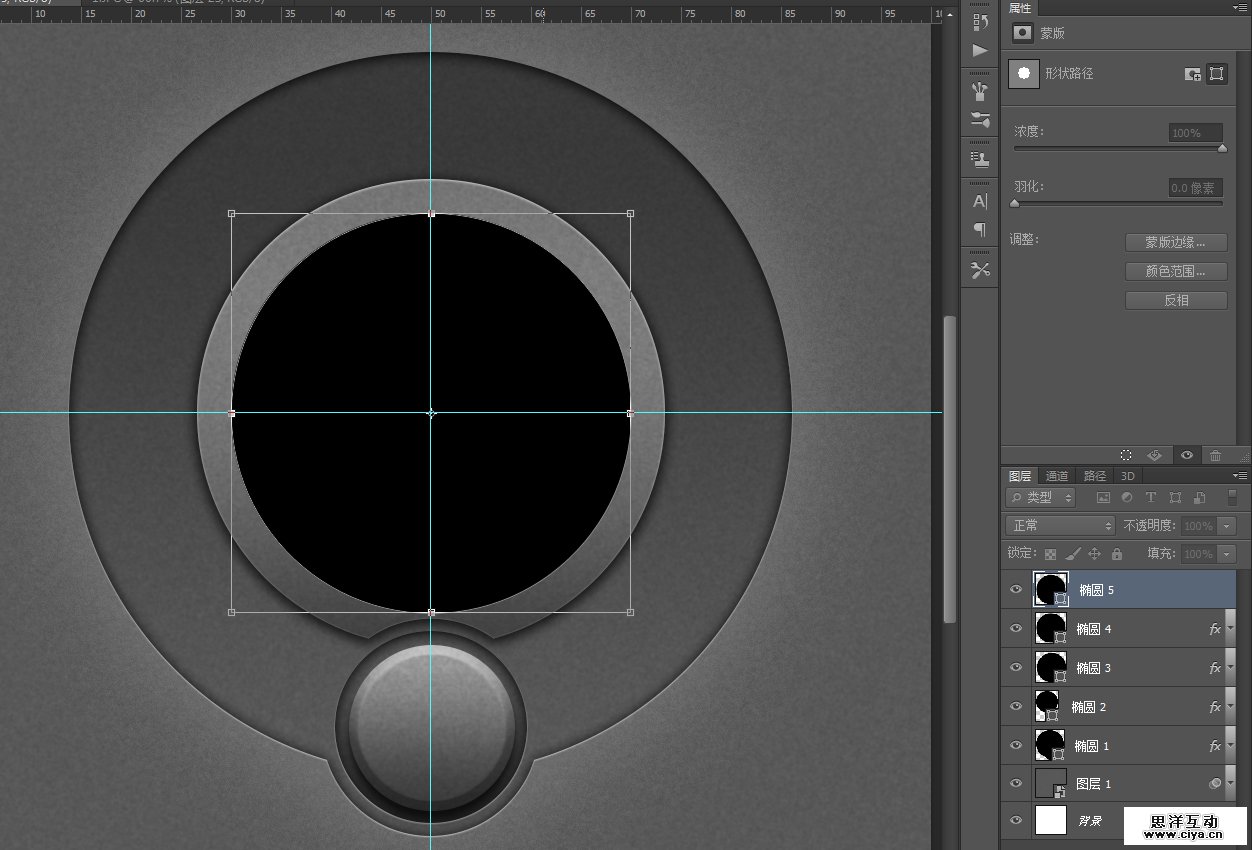The width and height of the screenshot is (1252, 850).
Task: Click the 浓度 slider handle
Action: click(1222, 148)
